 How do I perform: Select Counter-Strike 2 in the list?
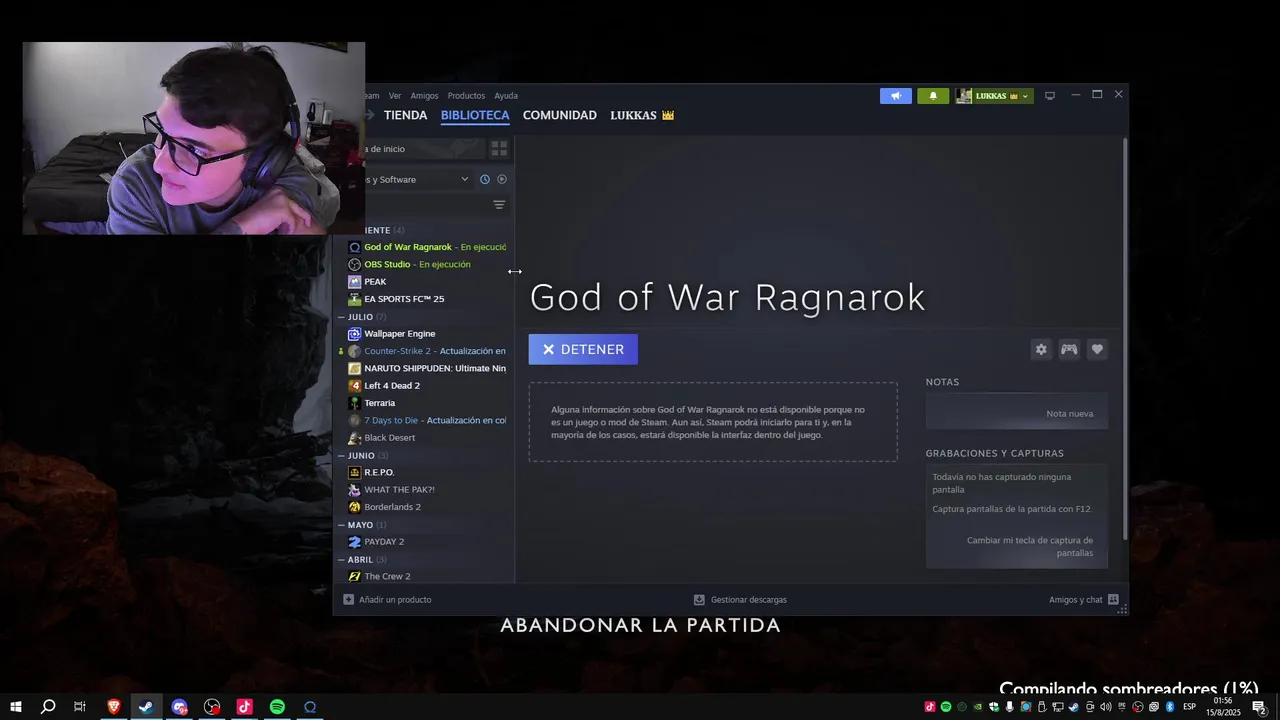click(427, 351)
